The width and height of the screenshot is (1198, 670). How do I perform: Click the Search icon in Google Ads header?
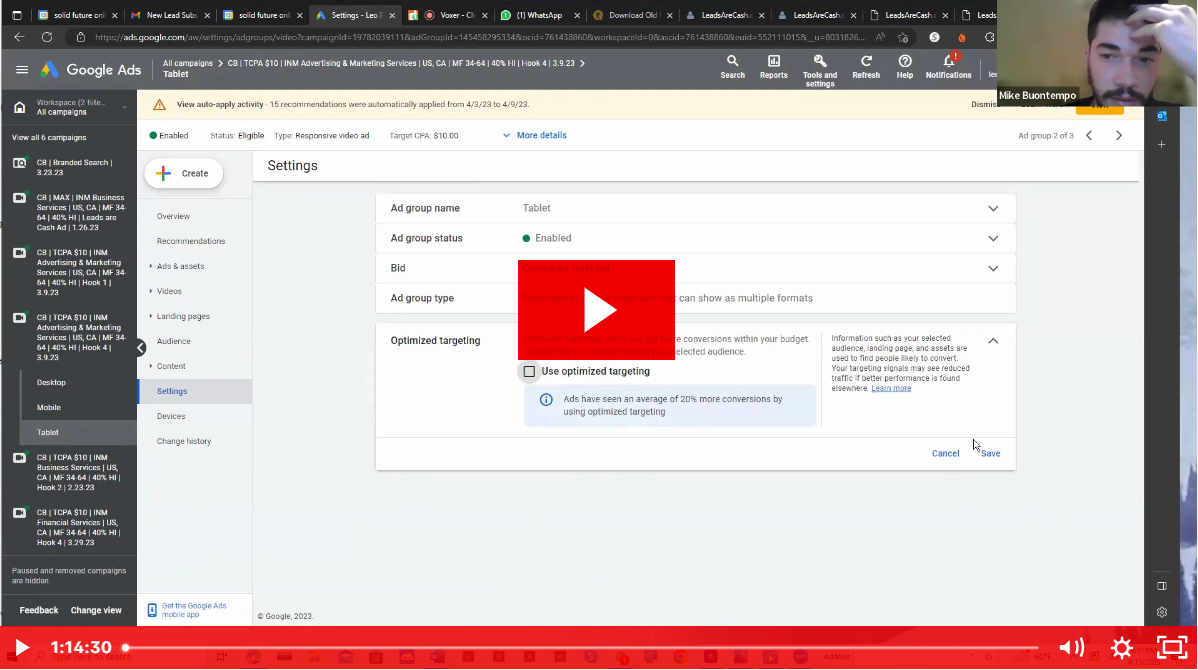pos(732,62)
